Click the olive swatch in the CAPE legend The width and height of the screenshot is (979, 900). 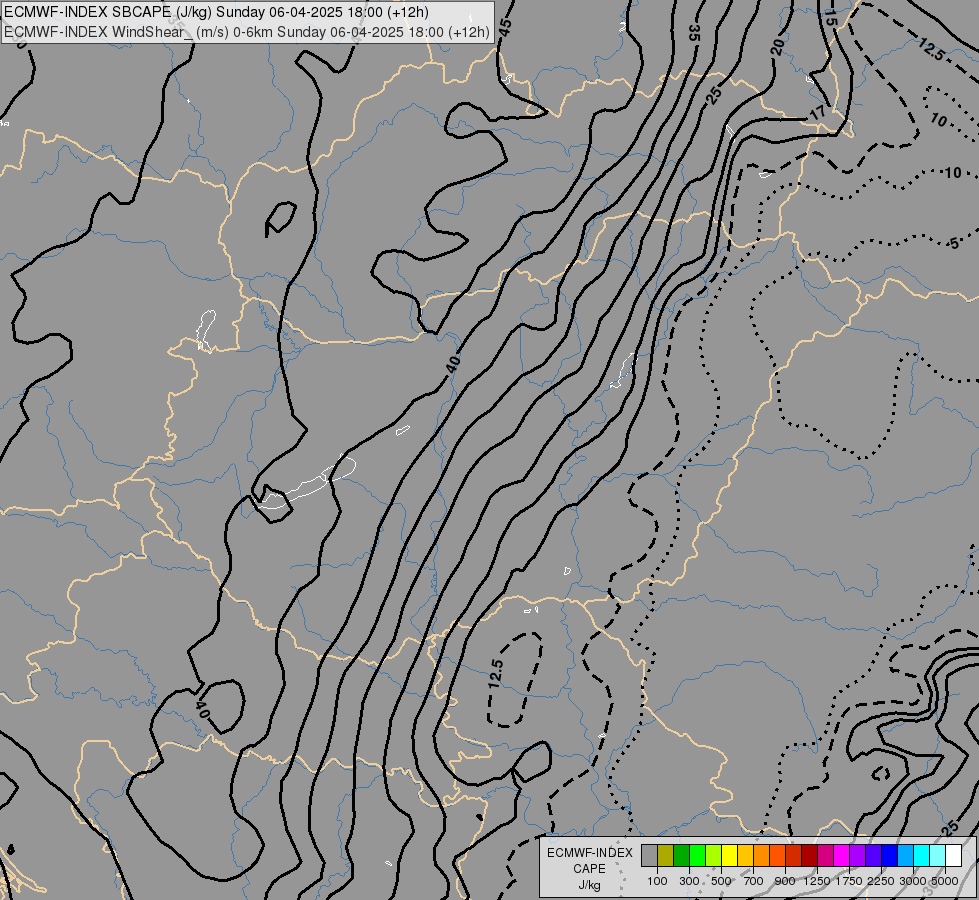click(x=665, y=856)
